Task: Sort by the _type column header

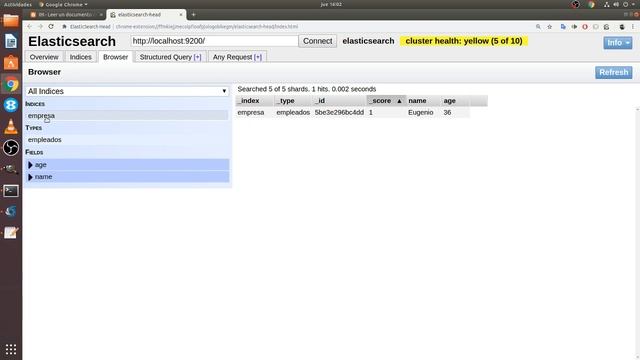Action: [x=293, y=101]
